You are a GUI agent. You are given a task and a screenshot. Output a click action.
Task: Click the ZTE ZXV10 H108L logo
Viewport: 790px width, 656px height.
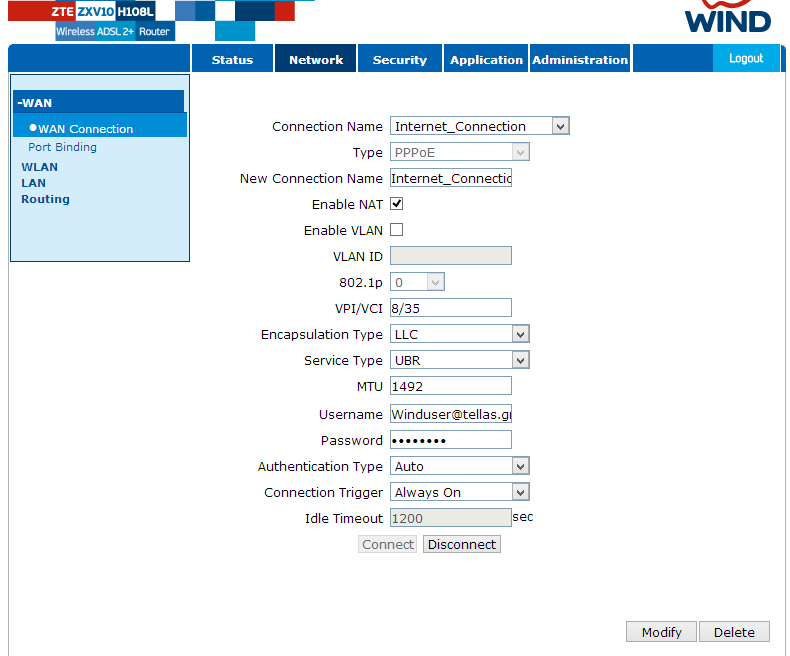coord(102,11)
